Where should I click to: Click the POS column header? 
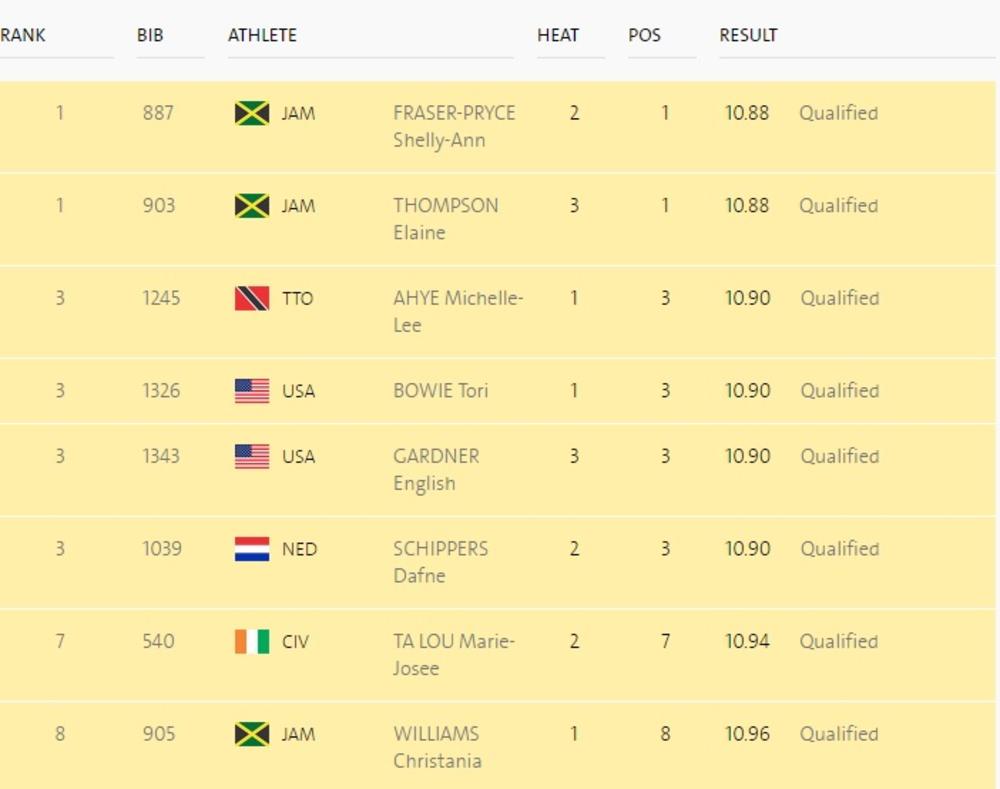[644, 35]
